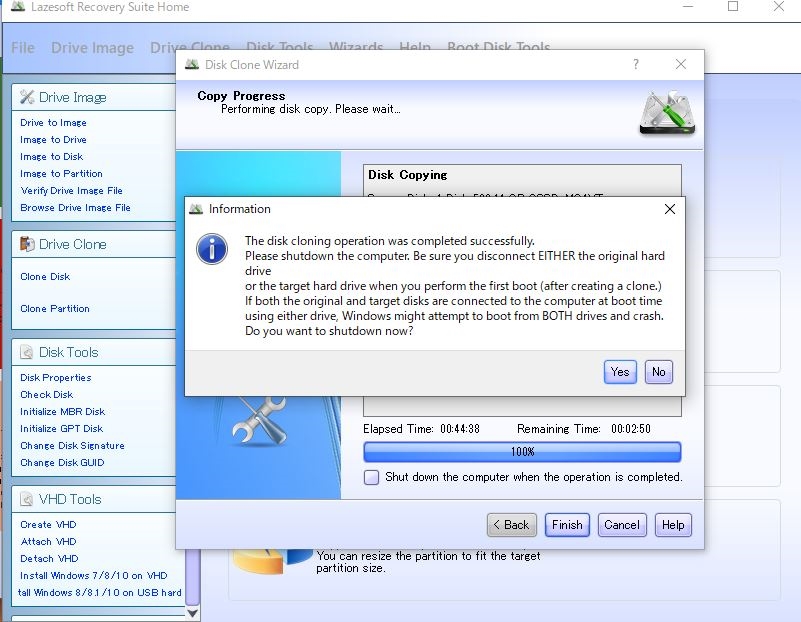Viewport: 801px width, 622px height.
Task: Open Verify Drive Image File
Action: tap(72, 190)
